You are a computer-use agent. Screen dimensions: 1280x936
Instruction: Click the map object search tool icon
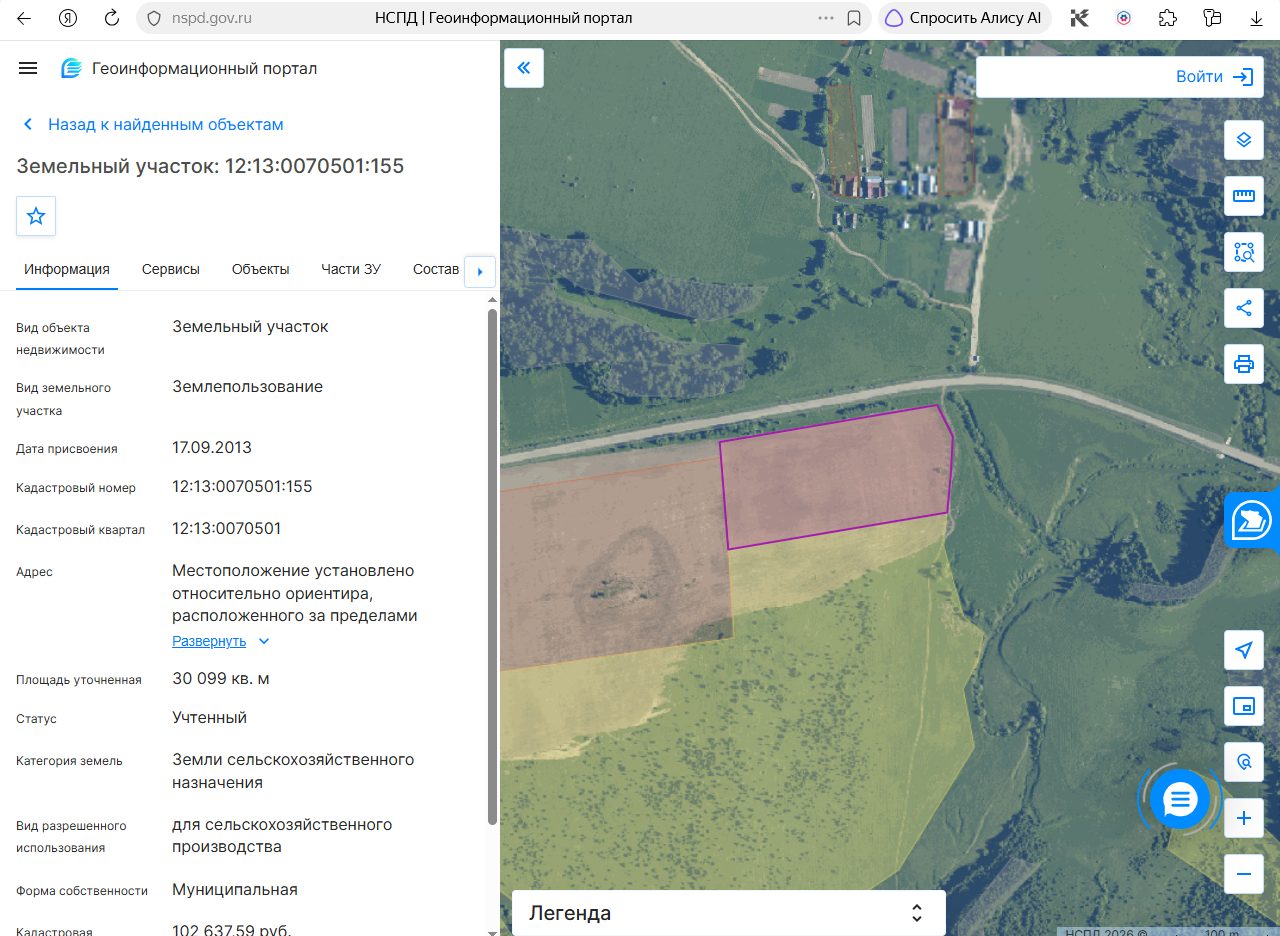(1244, 762)
